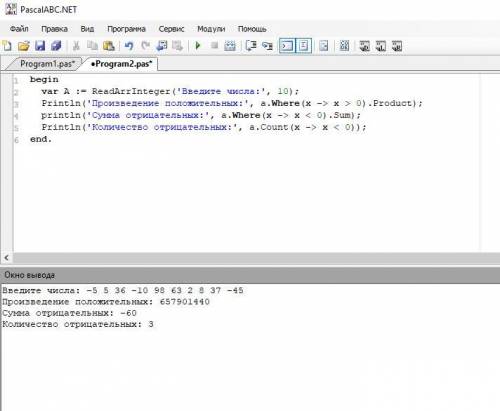The width and height of the screenshot is (500, 411).
Task: Run the program with the green arrow
Action: tap(198, 46)
